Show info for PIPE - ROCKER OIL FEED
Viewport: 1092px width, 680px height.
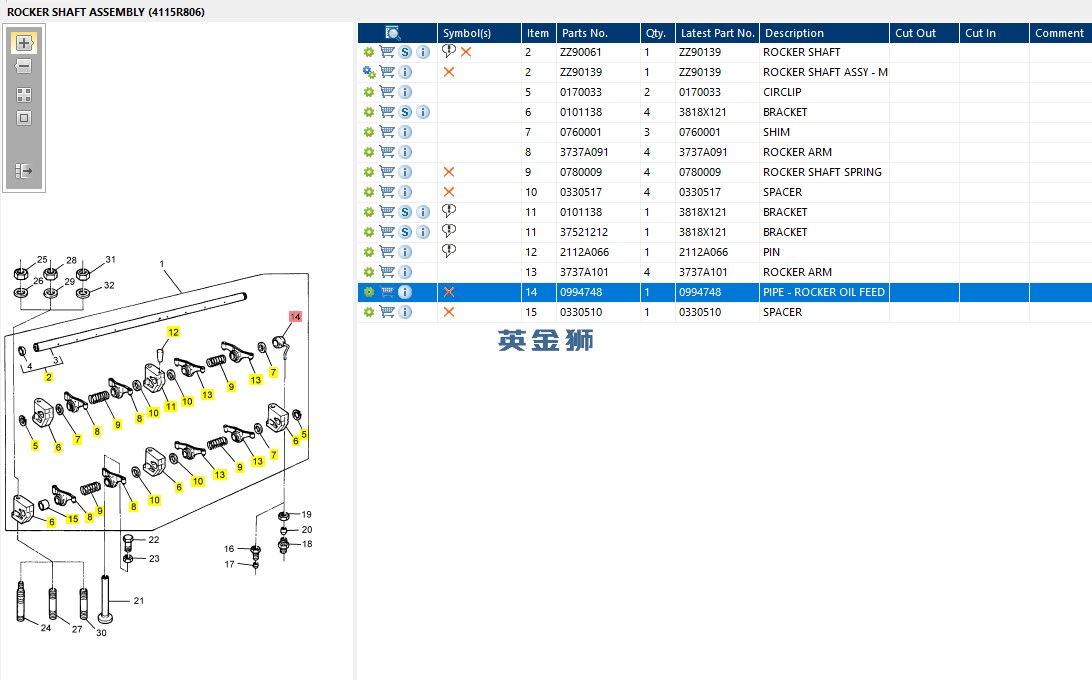(405, 292)
